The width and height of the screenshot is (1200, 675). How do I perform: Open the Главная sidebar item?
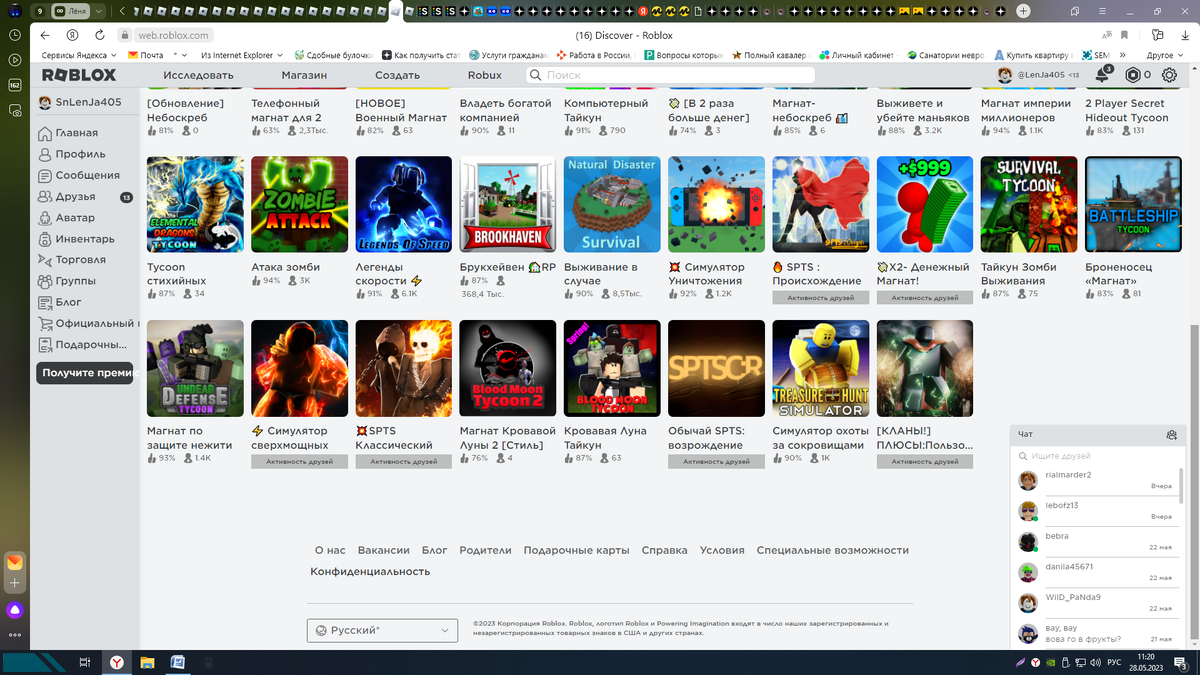point(77,133)
